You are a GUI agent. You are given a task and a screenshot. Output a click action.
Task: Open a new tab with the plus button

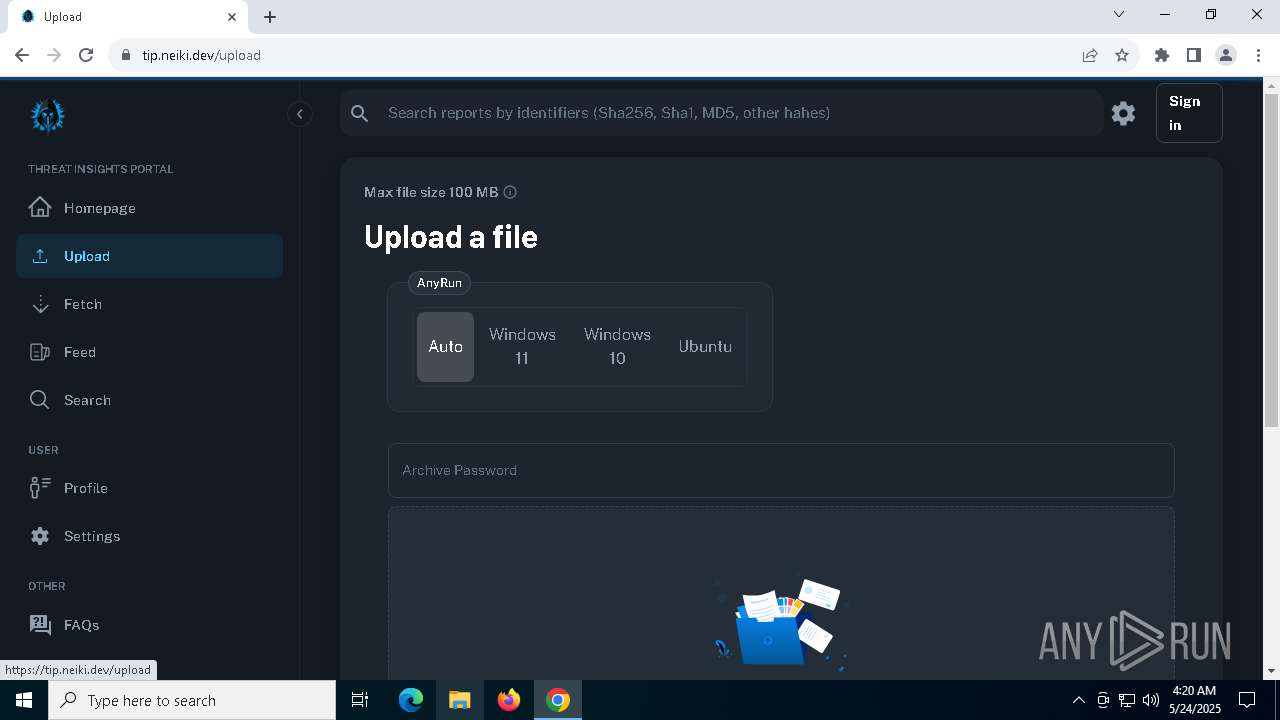pyautogui.click(x=270, y=17)
